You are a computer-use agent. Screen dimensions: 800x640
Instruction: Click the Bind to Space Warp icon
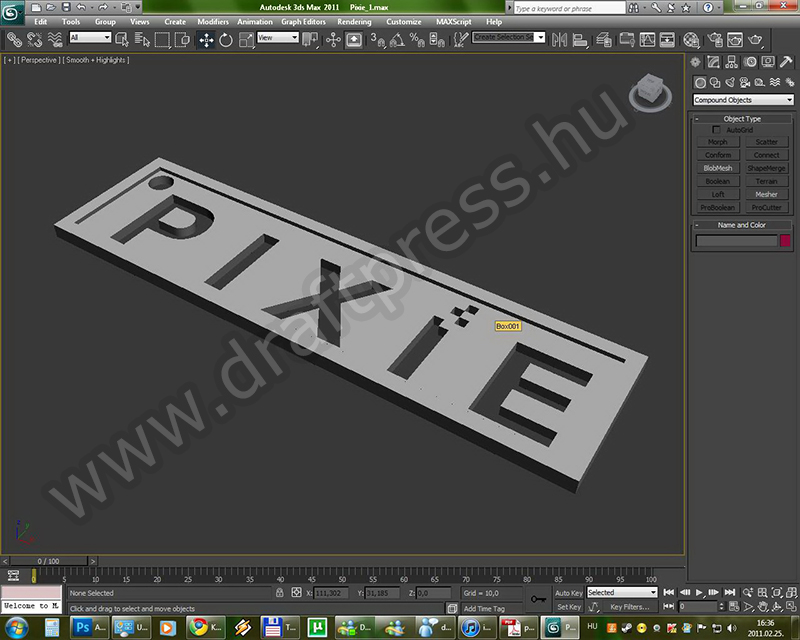[x=55, y=39]
